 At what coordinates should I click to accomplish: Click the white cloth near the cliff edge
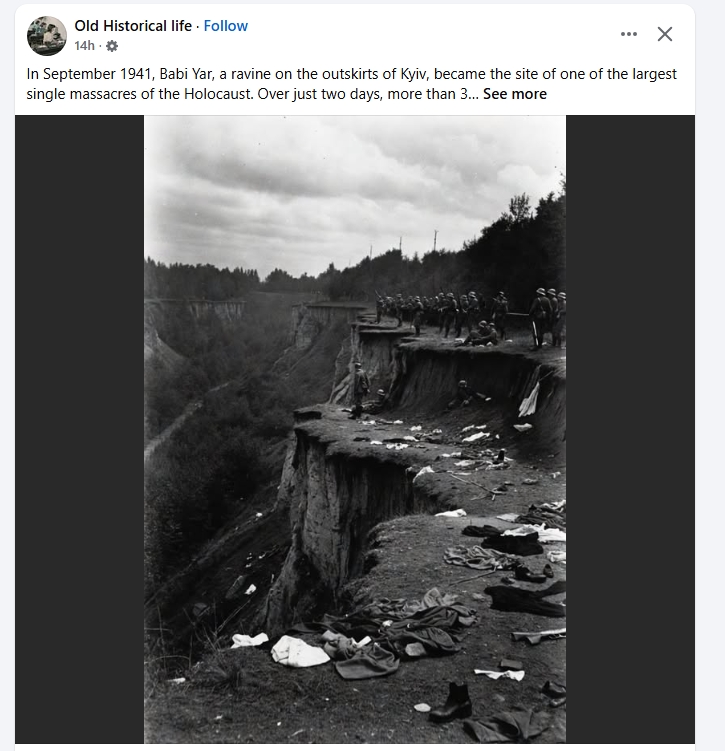click(298, 651)
